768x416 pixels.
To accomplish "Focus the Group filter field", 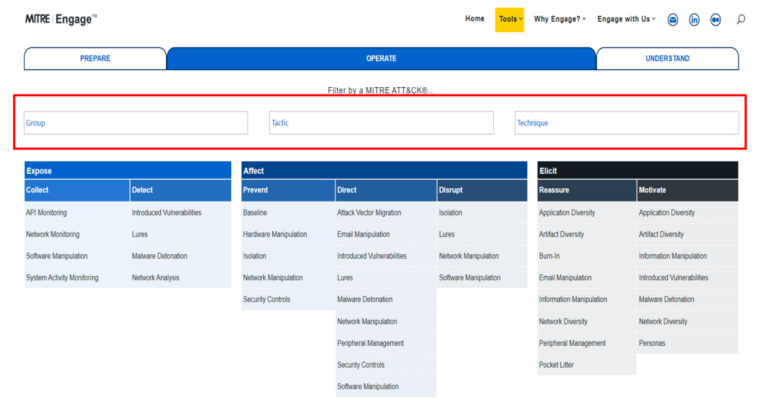I will [x=136, y=123].
